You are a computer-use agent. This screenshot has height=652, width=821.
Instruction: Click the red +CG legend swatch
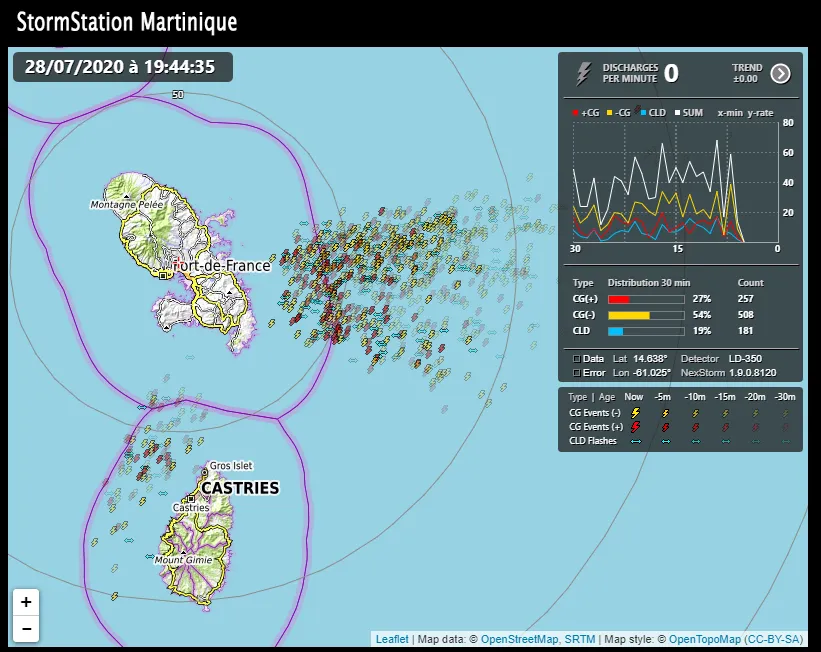click(575, 113)
